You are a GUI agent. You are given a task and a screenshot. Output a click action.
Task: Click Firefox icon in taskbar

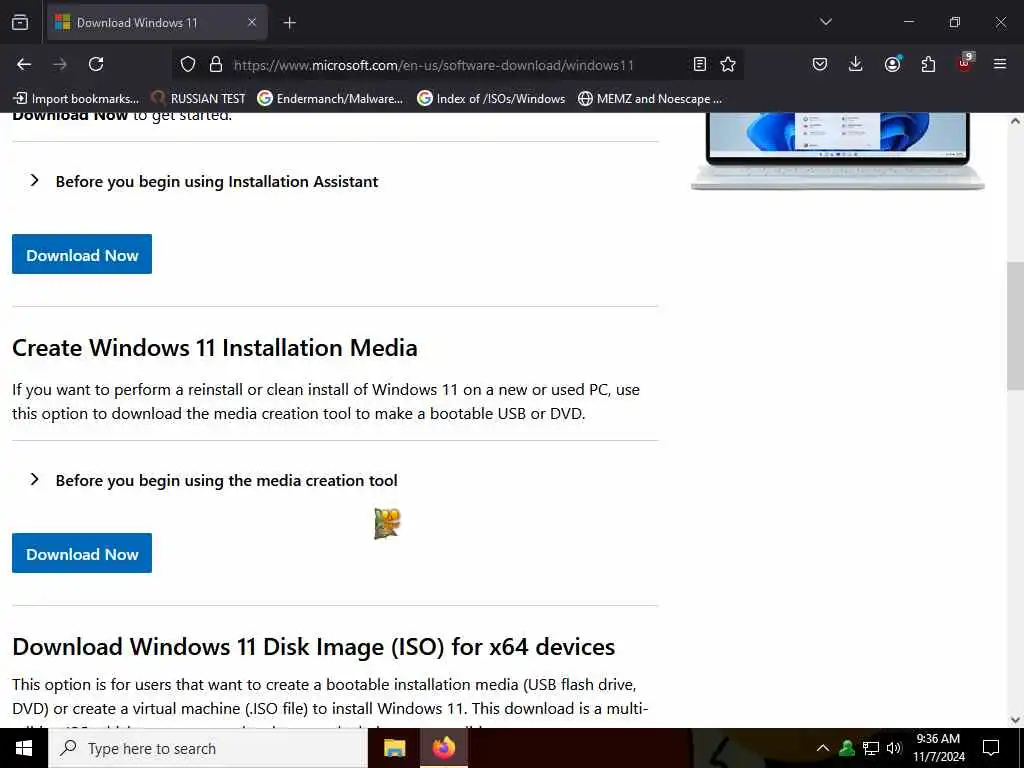443,748
